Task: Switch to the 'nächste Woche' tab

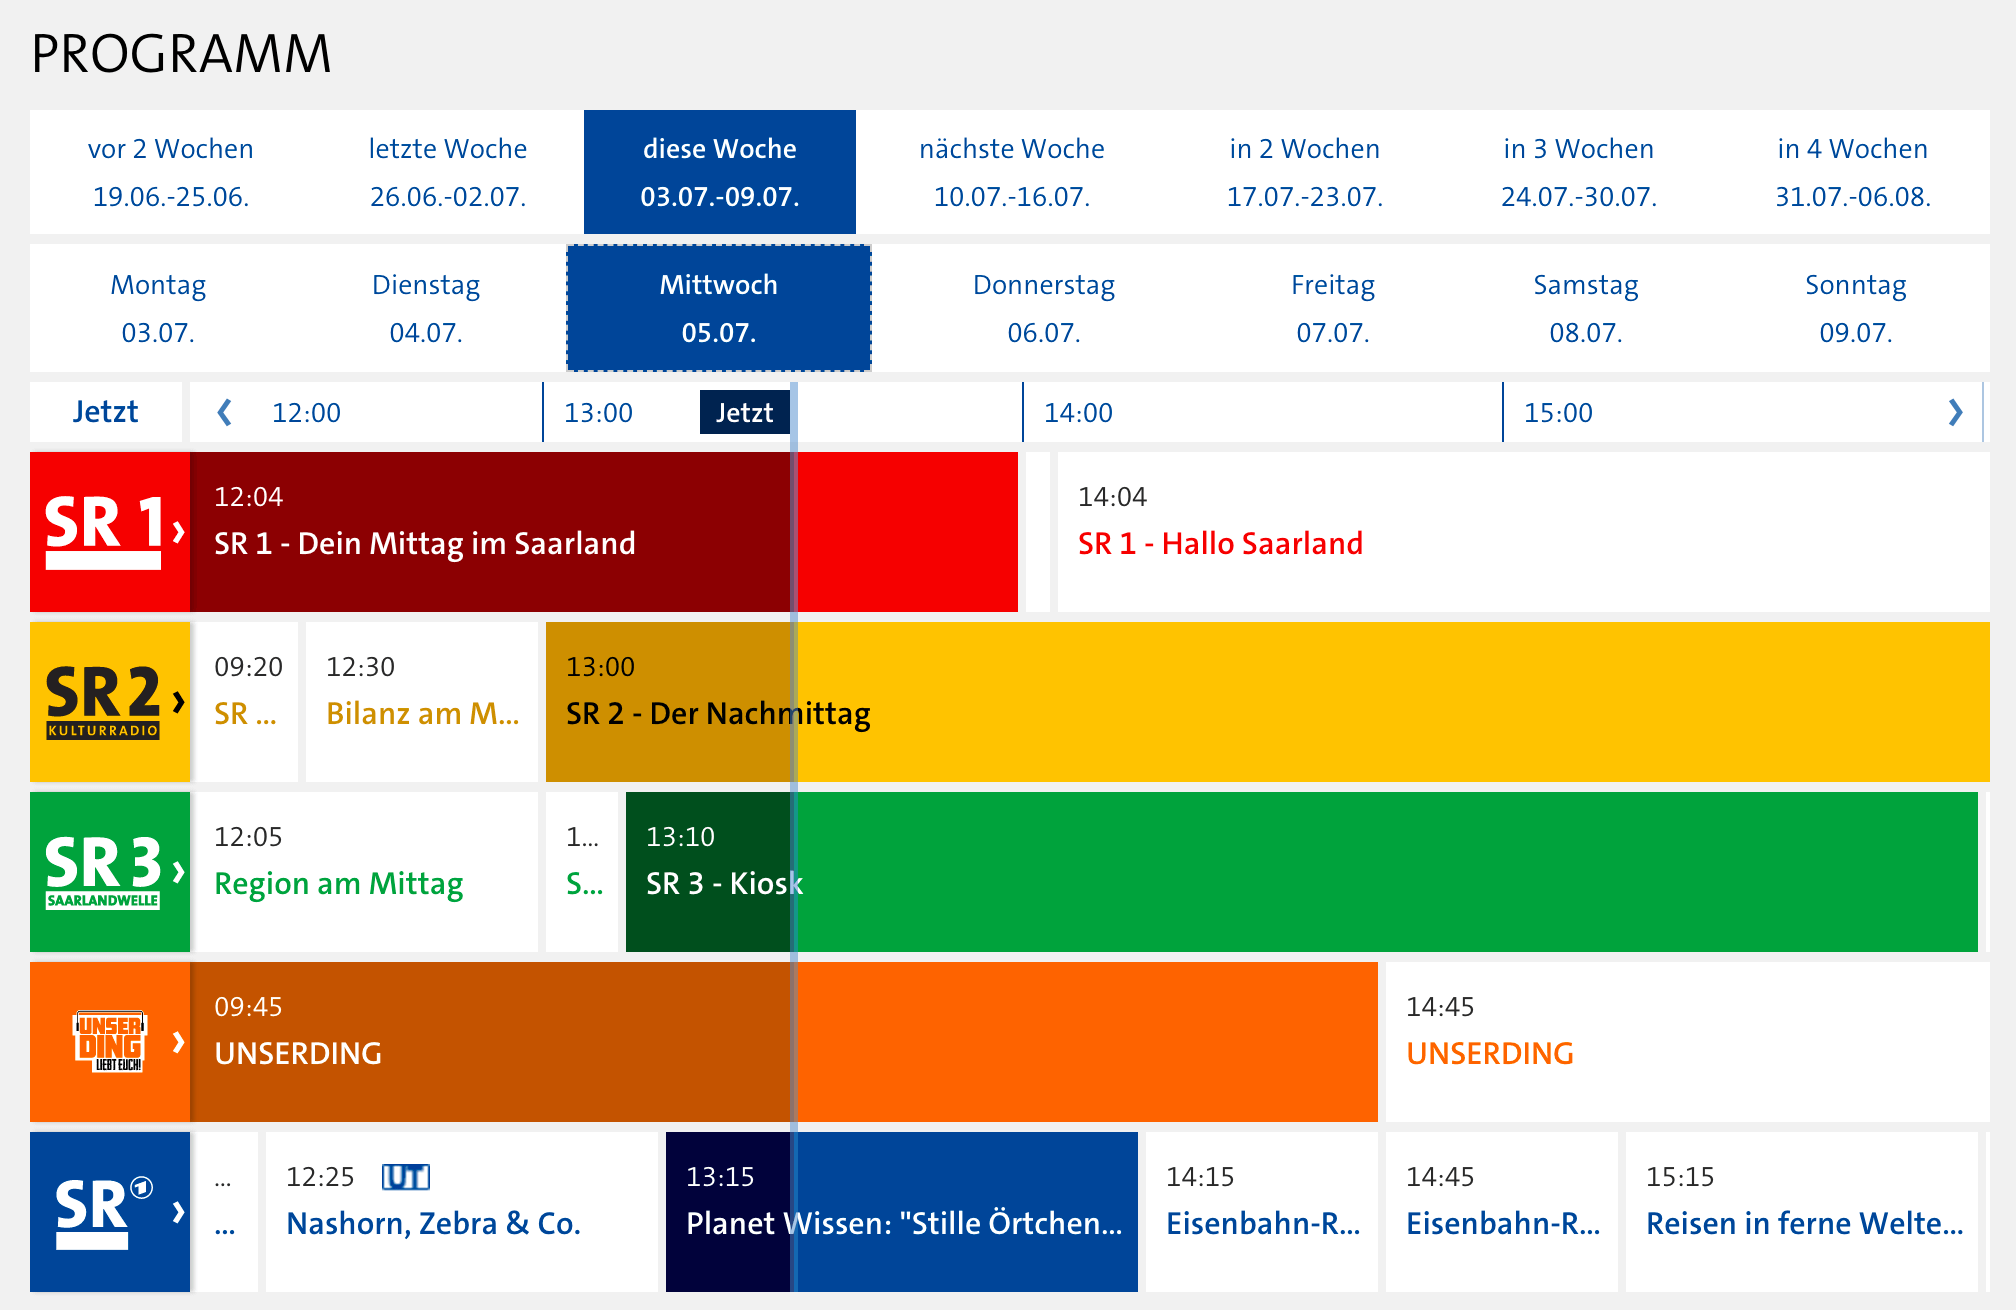Action: pos(1011,172)
